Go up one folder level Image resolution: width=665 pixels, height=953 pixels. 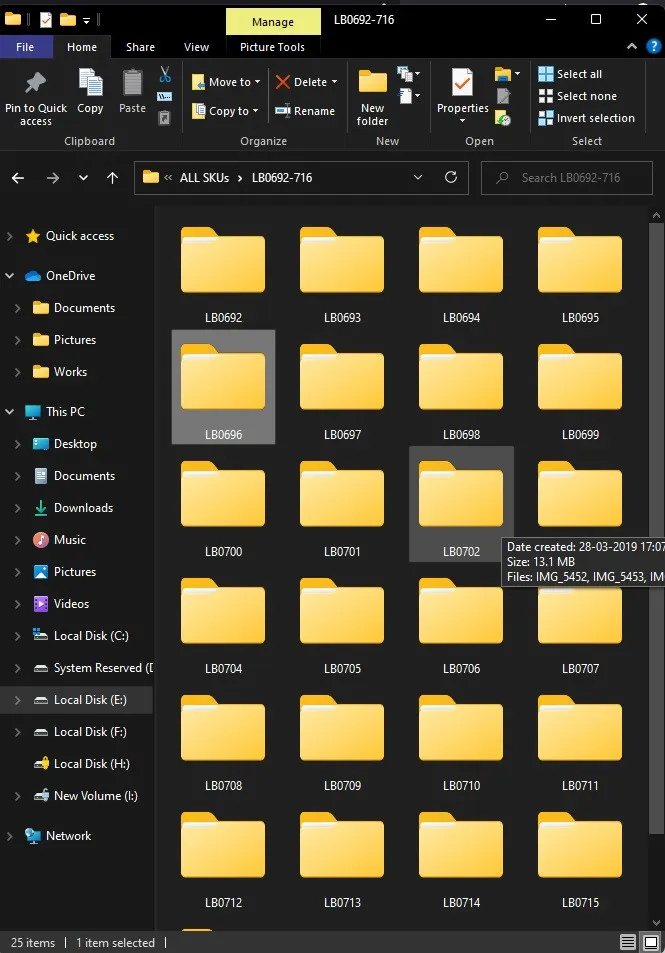[x=112, y=177]
